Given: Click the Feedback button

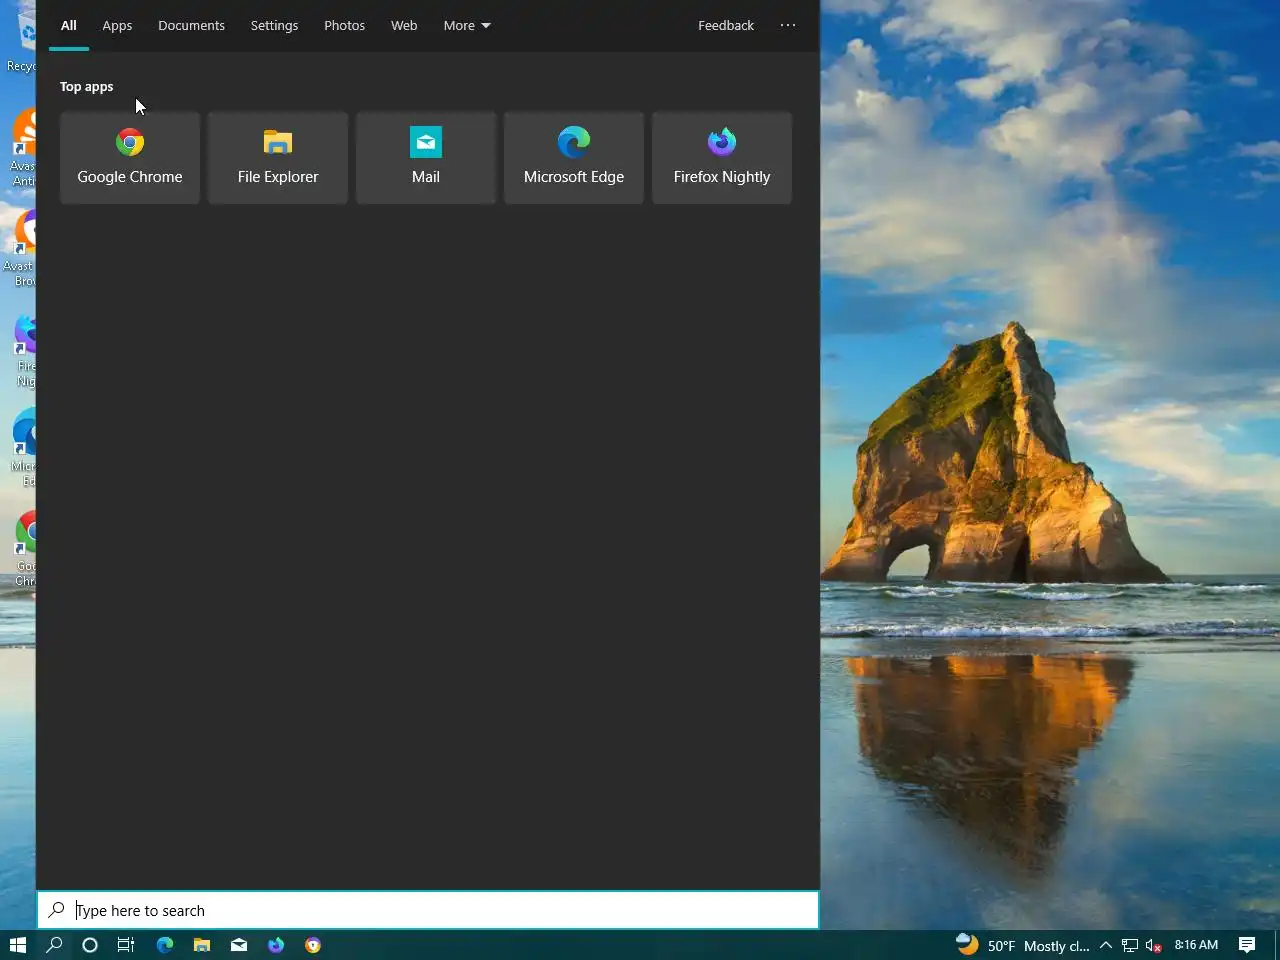Looking at the screenshot, I should click(726, 25).
